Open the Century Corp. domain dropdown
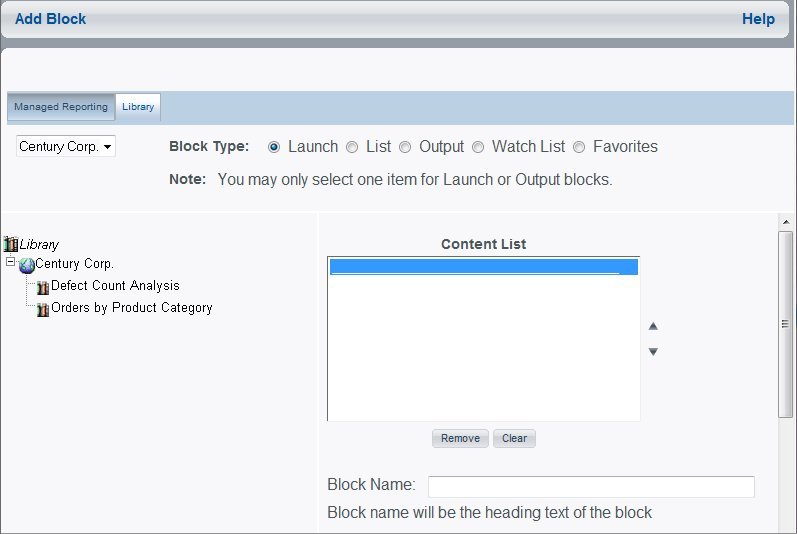Screen dimensions: 797x534 (x=66, y=146)
